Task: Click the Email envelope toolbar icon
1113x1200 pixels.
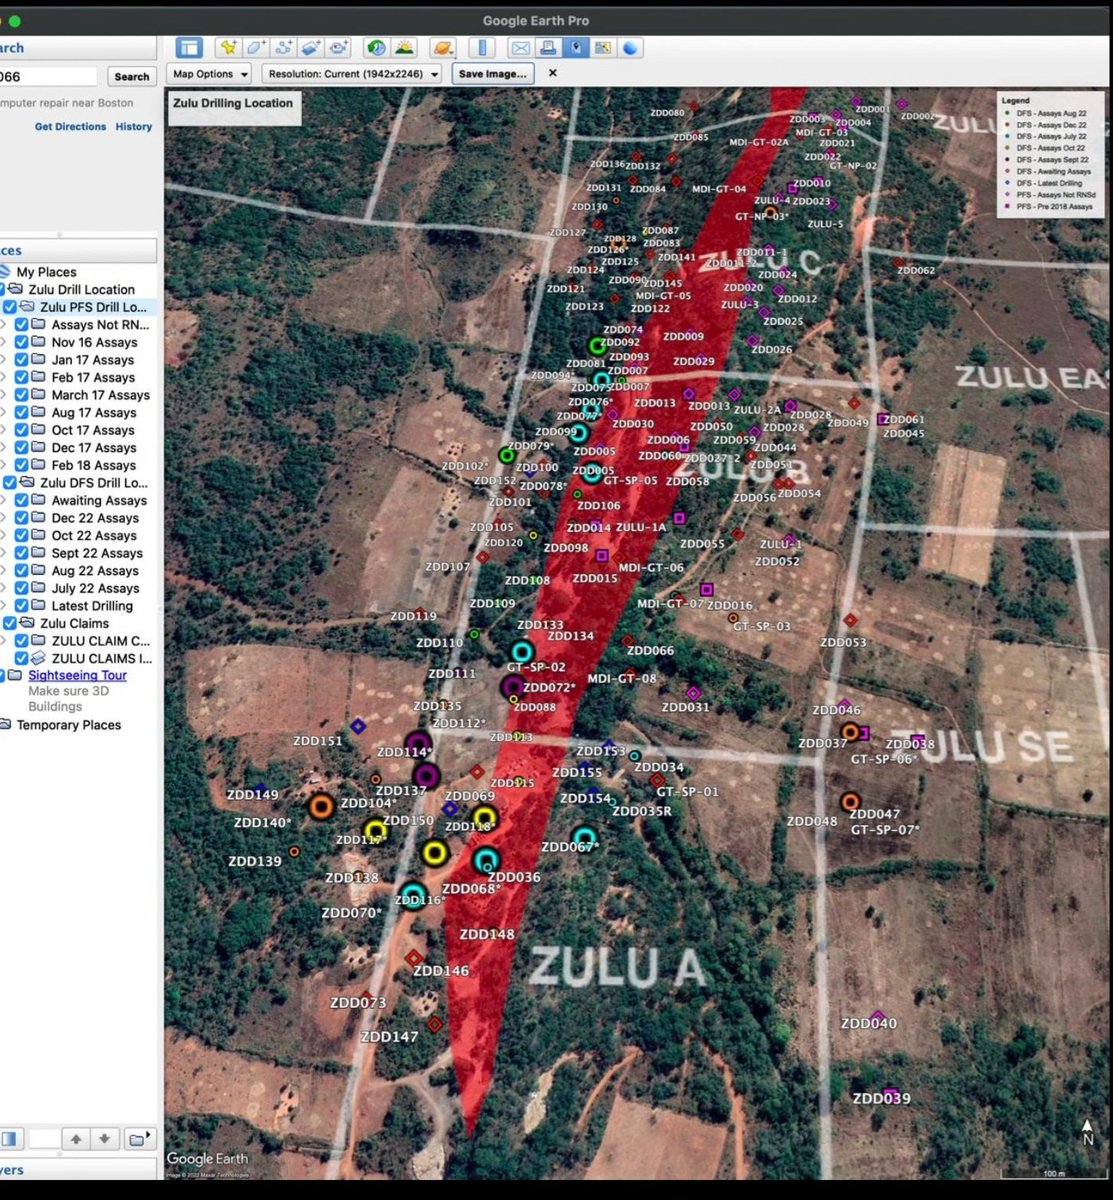Action: 521,47
